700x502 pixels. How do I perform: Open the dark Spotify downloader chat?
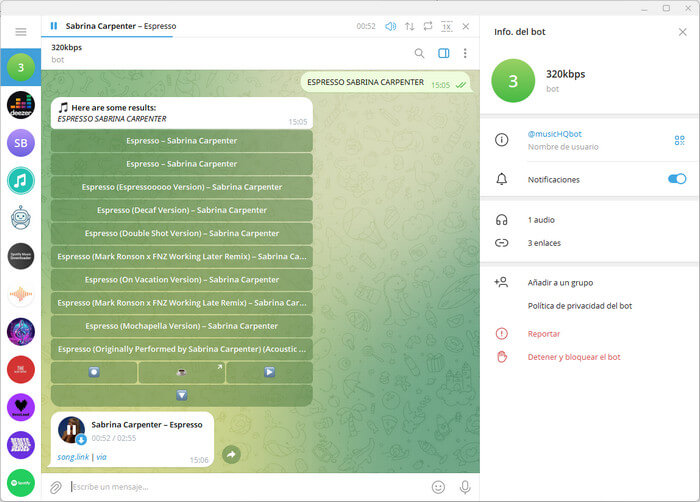21,256
